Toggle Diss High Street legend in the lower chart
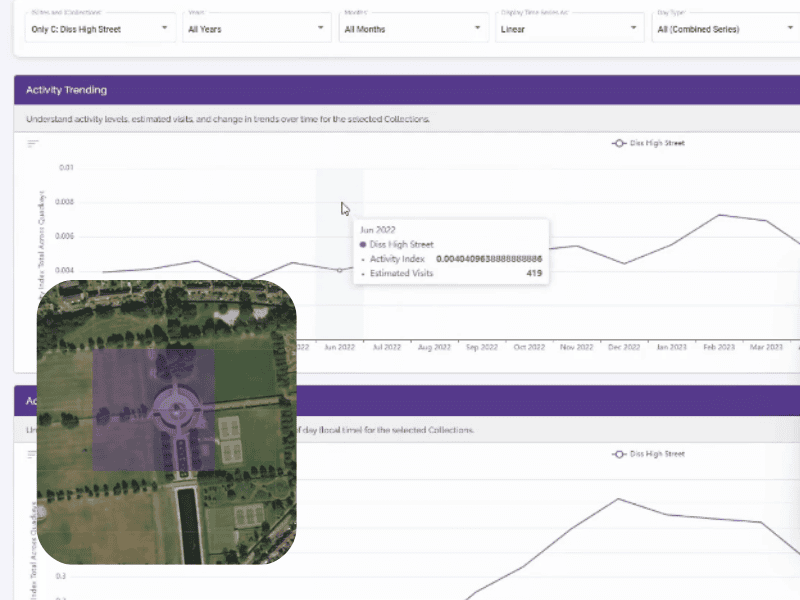Screen dimensions: 800x600 pyautogui.click(x=648, y=454)
